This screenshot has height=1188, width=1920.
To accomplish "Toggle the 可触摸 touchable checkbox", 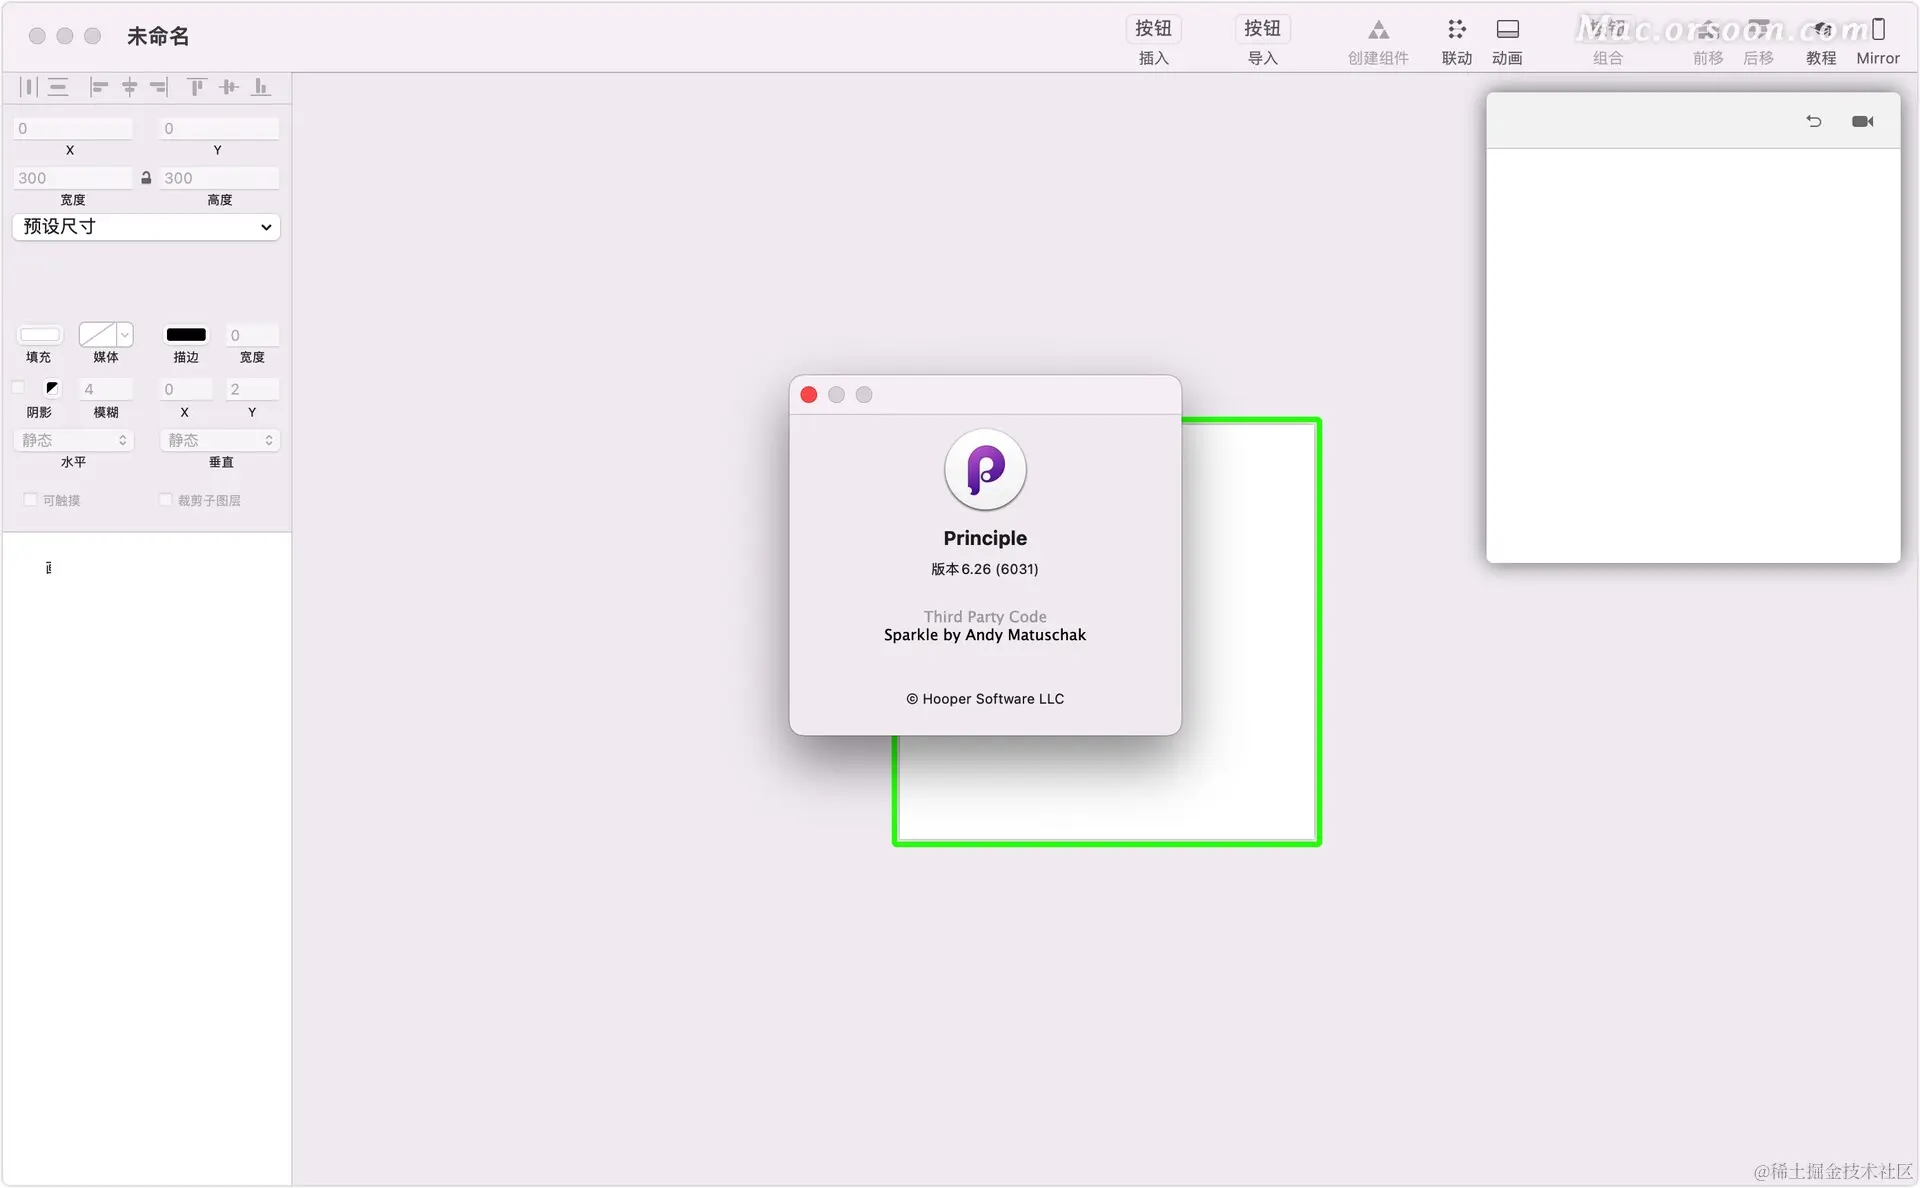I will click(30, 500).
